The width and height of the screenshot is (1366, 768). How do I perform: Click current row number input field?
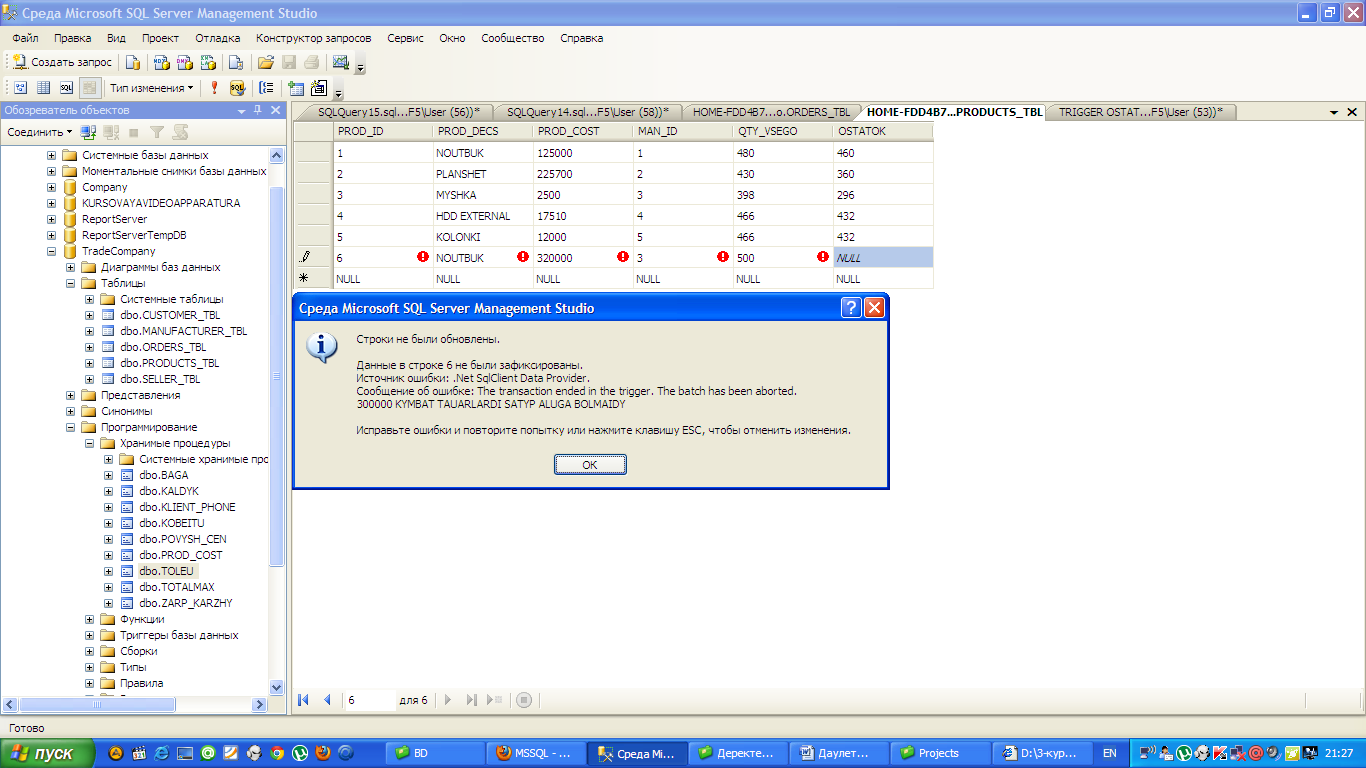[369, 700]
